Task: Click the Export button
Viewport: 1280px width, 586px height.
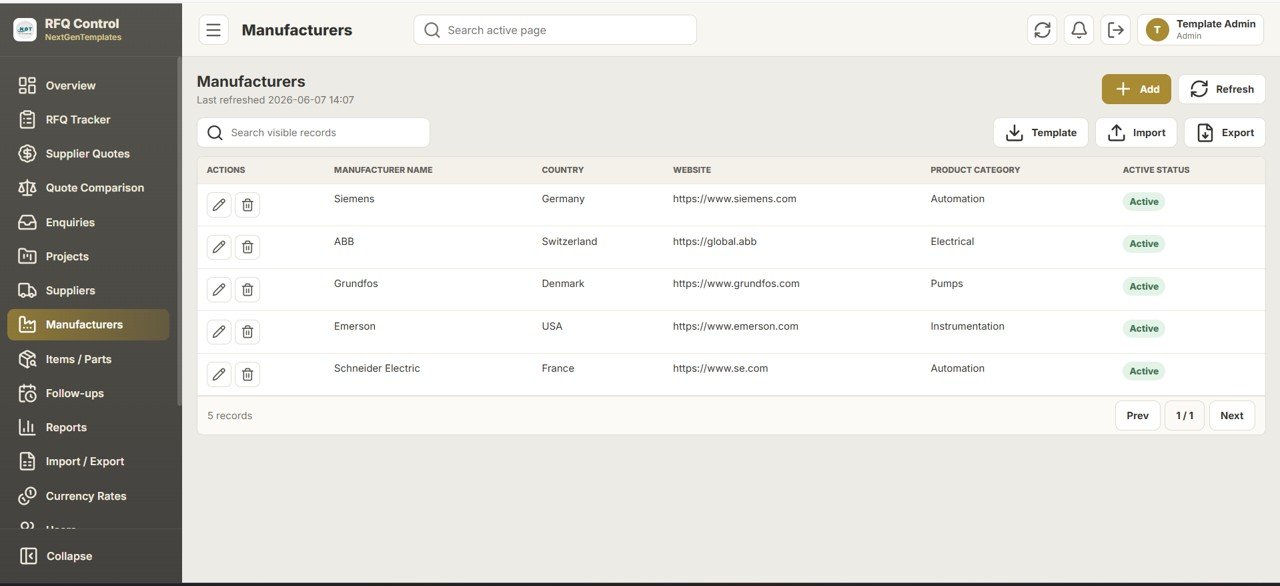Action: click(1225, 132)
